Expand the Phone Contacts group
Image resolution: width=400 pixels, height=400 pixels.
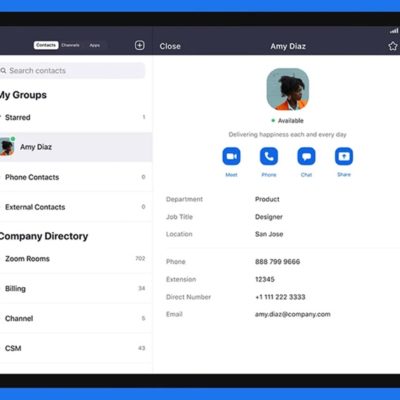click(x=76, y=177)
